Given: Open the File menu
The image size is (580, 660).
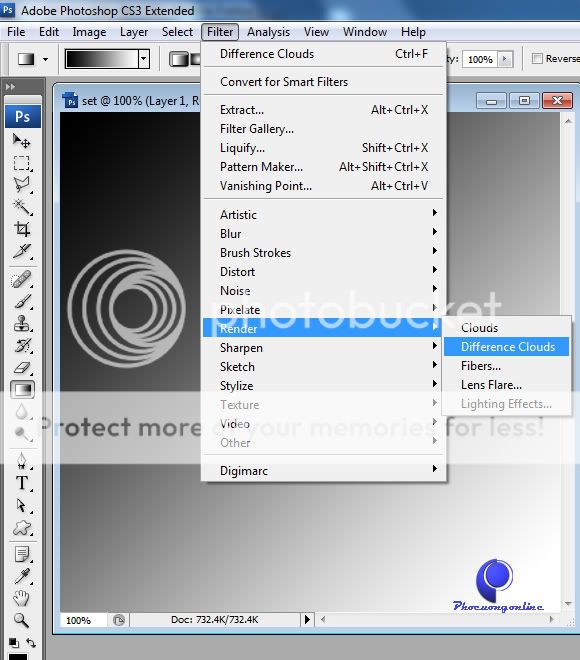Looking at the screenshot, I should (16, 32).
